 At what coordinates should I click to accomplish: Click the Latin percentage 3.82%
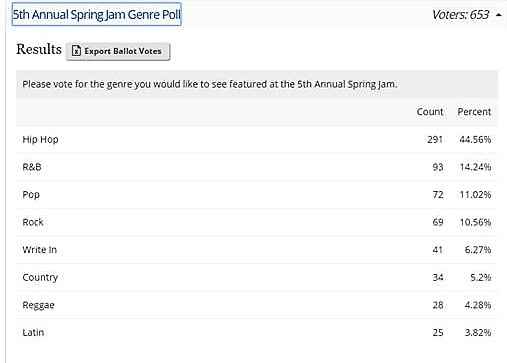click(478, 333)
